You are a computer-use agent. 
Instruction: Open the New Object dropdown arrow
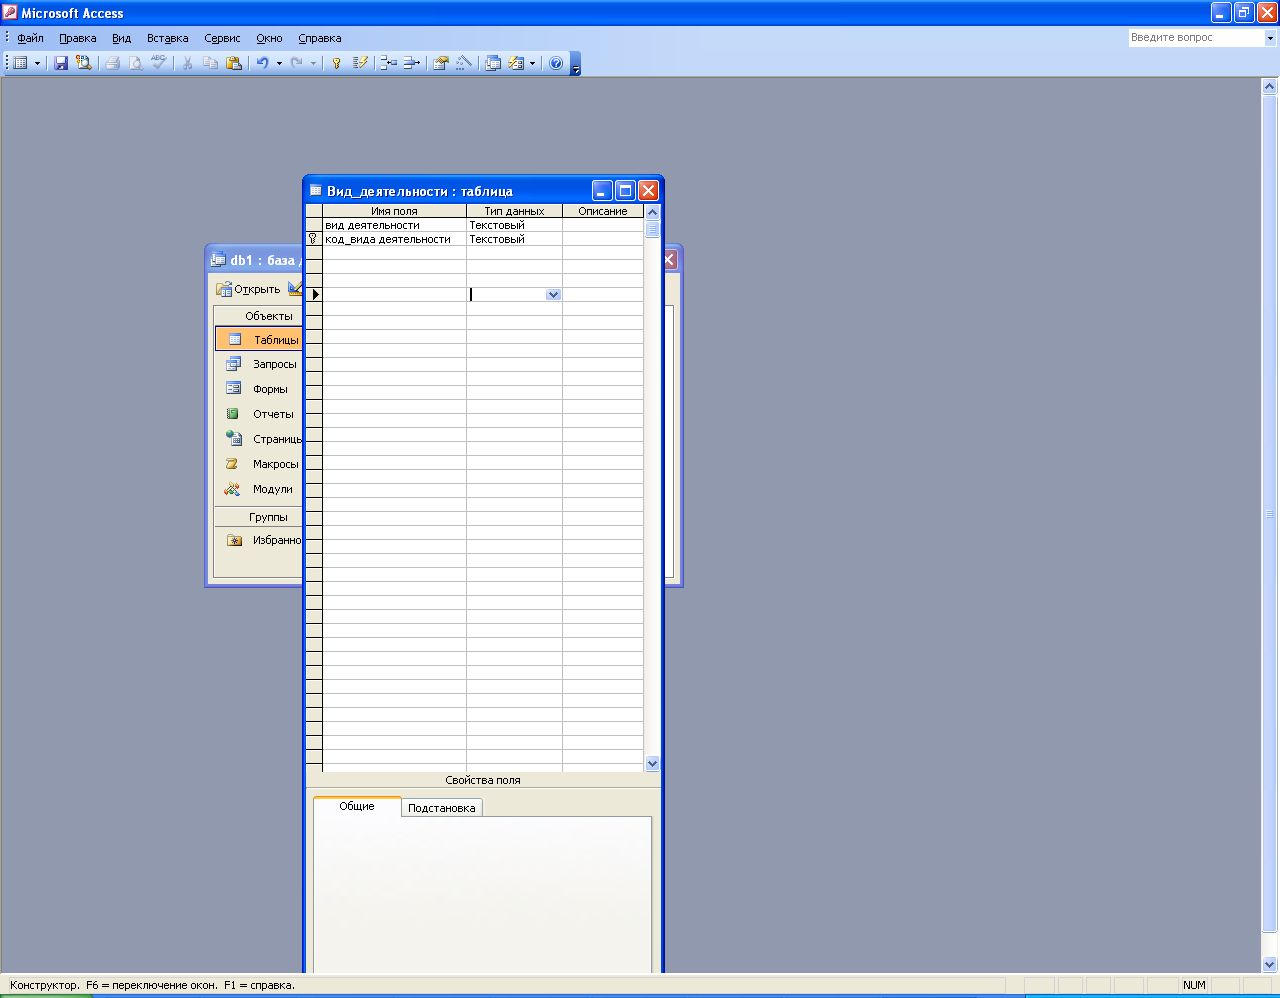532,63
